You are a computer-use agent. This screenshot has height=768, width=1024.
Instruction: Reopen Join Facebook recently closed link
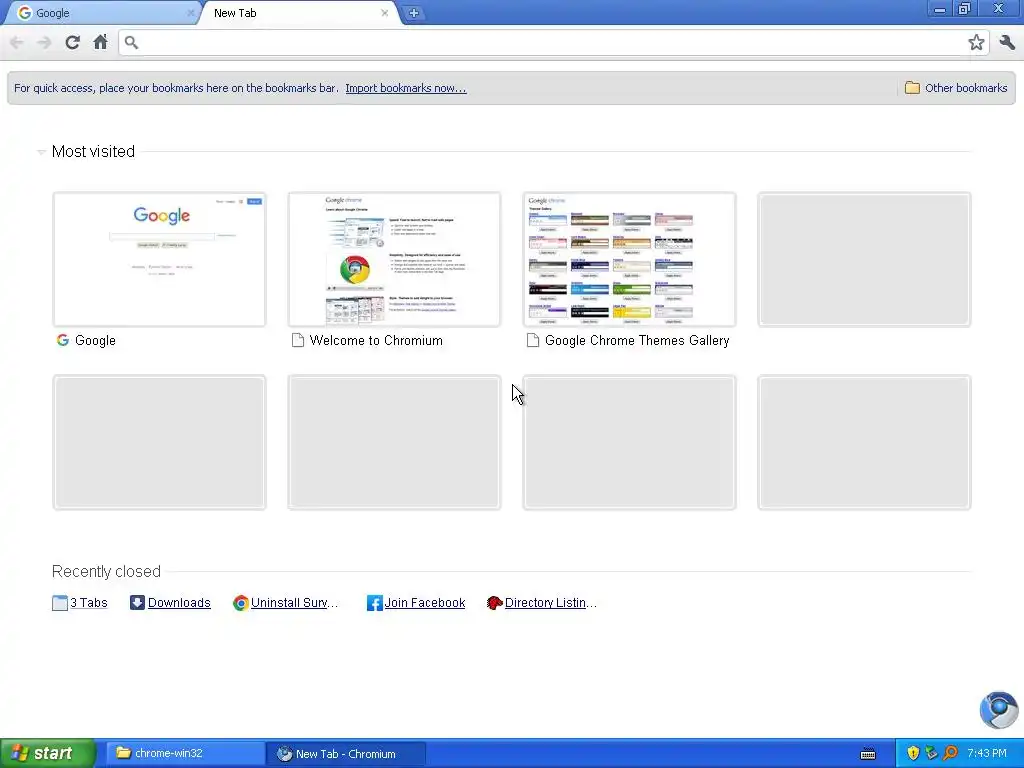click(424, 603)
